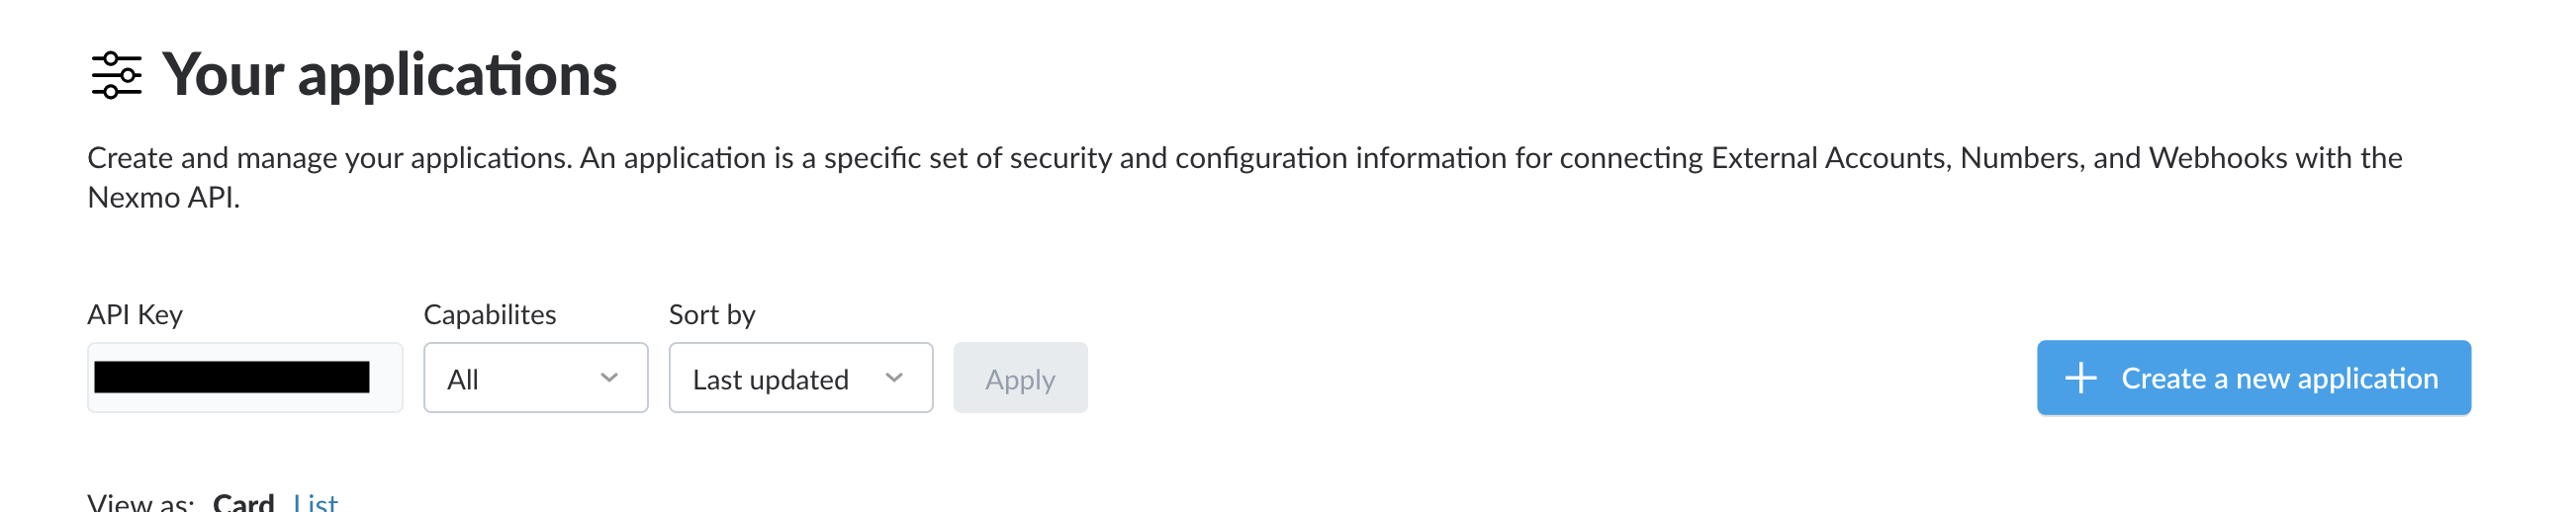The height and width of the screenshot is (512, 2576).
Task: Click the Capabilites label text
Action: 489,315
